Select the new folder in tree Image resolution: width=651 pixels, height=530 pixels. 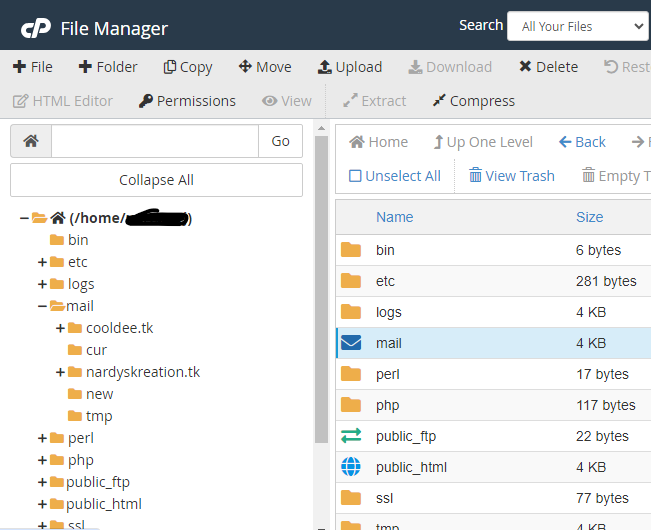tap(100, 394)
